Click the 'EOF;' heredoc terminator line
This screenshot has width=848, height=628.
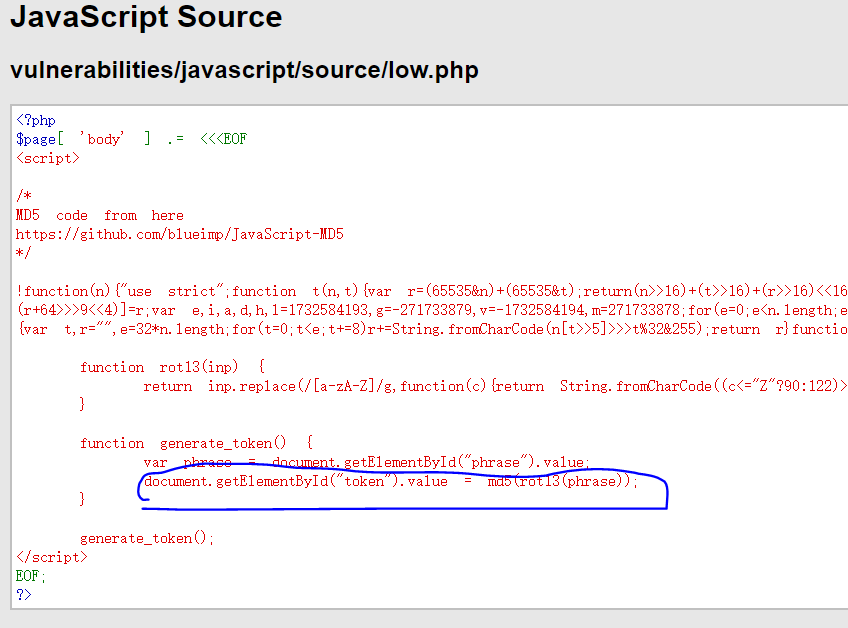31,576
